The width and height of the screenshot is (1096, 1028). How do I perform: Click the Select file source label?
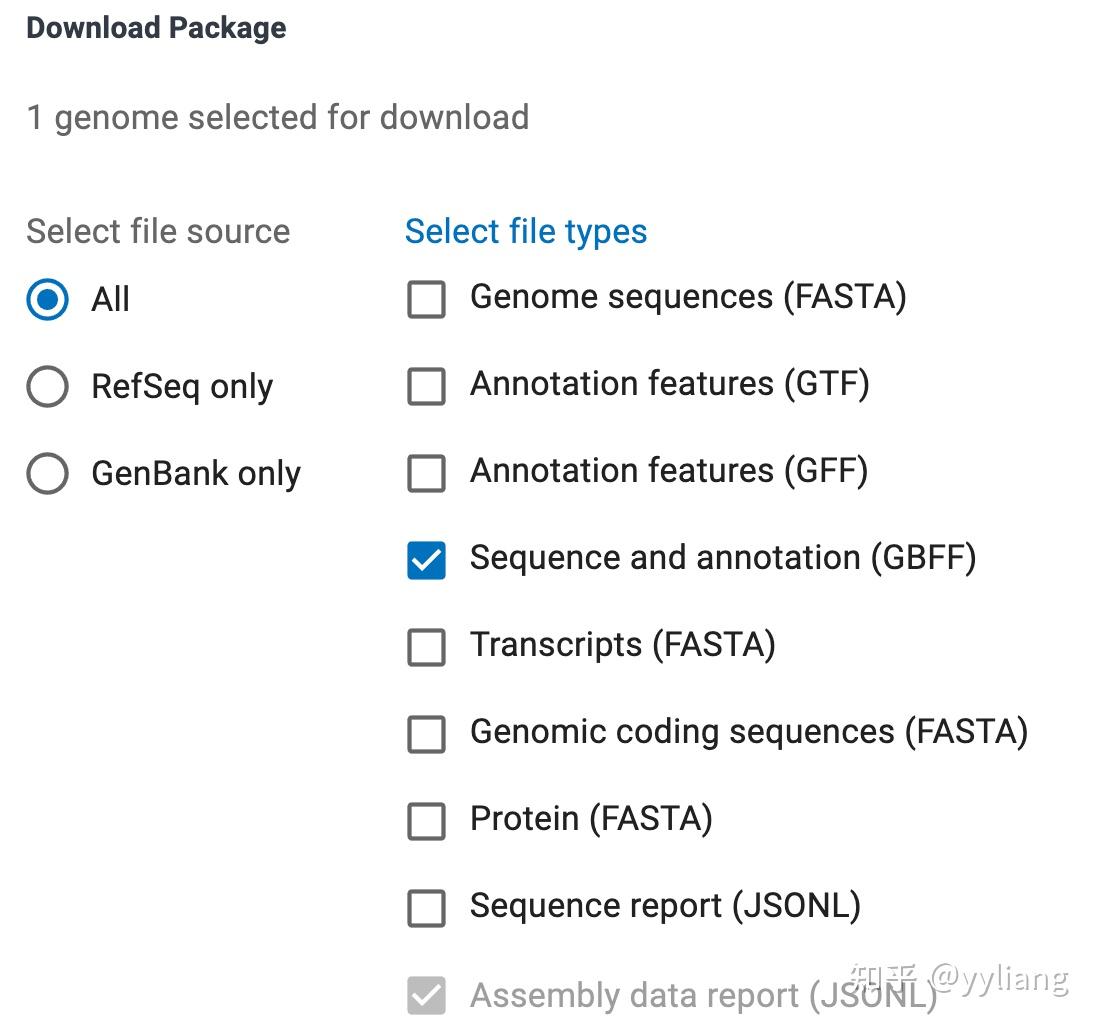157,231
